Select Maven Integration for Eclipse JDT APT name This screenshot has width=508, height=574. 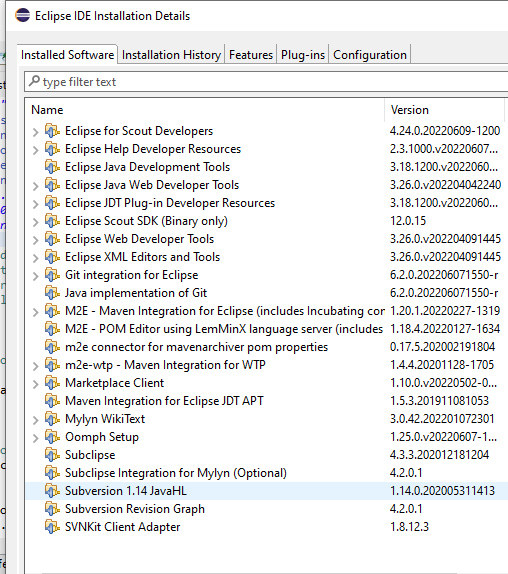coord(164,400)
